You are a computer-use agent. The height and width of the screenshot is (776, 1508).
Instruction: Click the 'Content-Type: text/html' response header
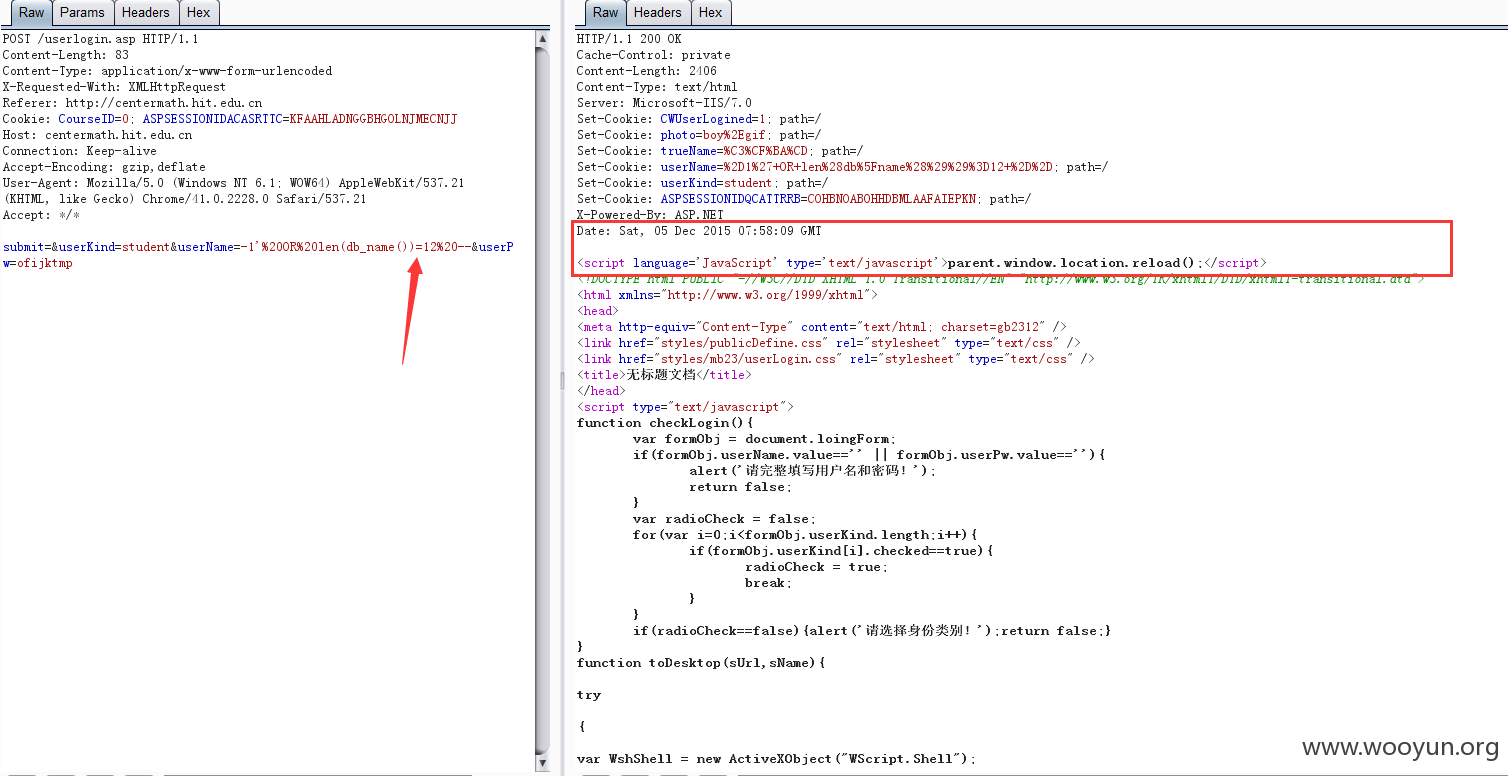pyautogui.click(x=657, y=87)
